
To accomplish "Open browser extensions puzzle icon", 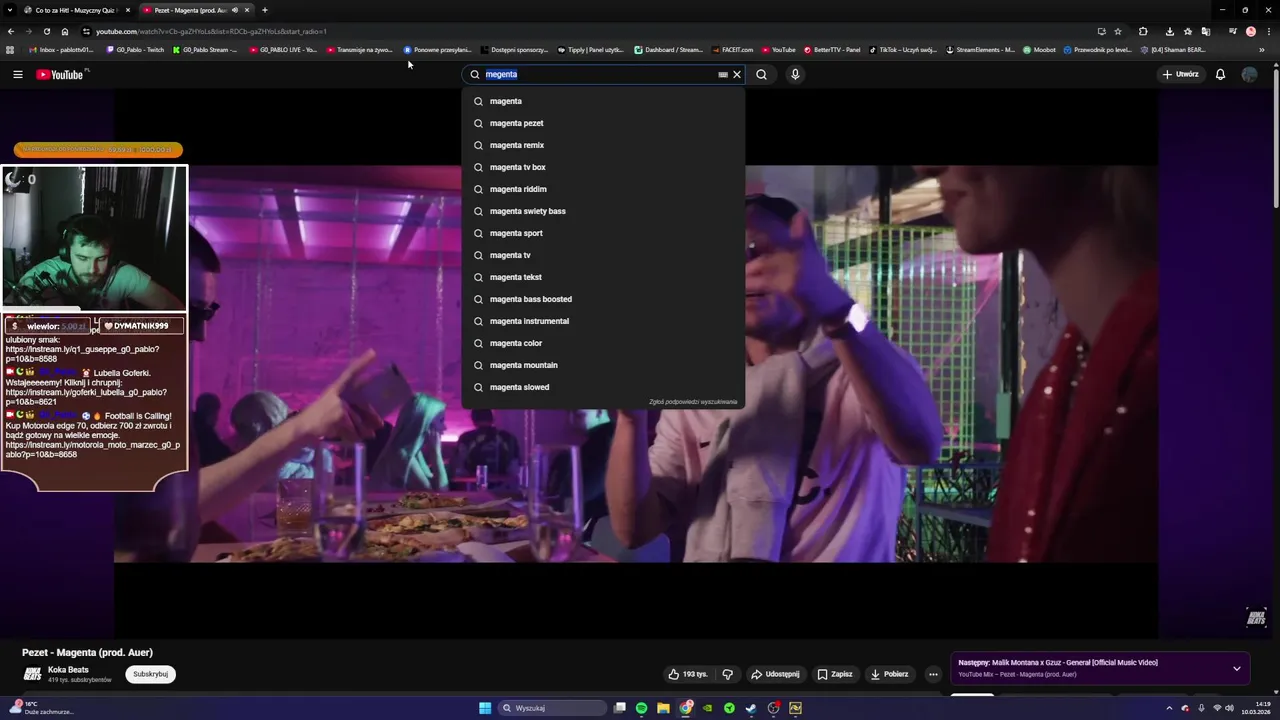I will click(1143, 31).
